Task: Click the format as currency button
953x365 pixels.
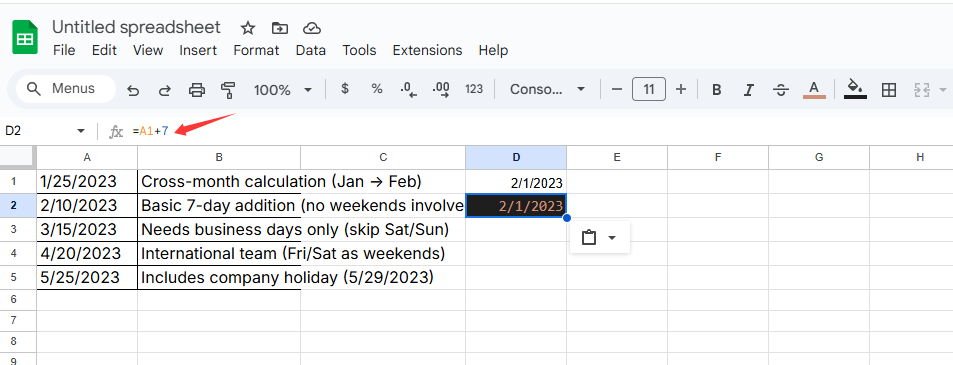Action: pyautogui.click(x=345, y=89)
